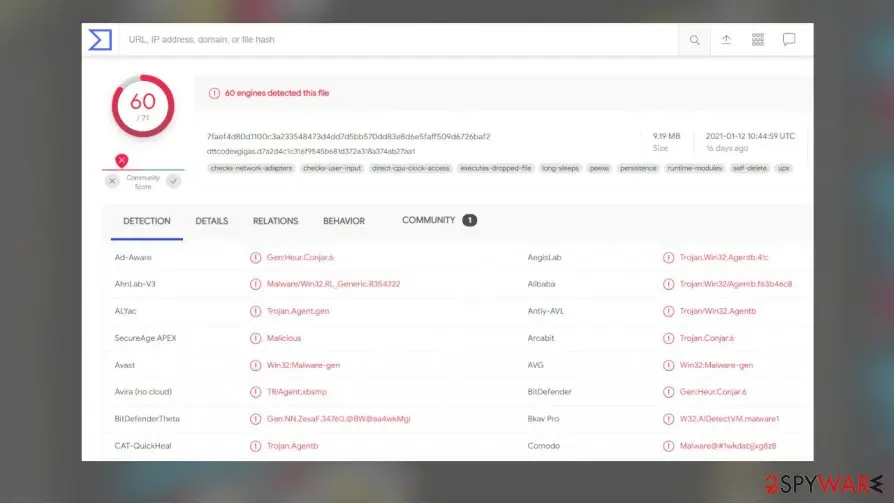894x504 pixels.
Task: Click the TR/Agent.xbsmp detection text
Action: point(296,392)
